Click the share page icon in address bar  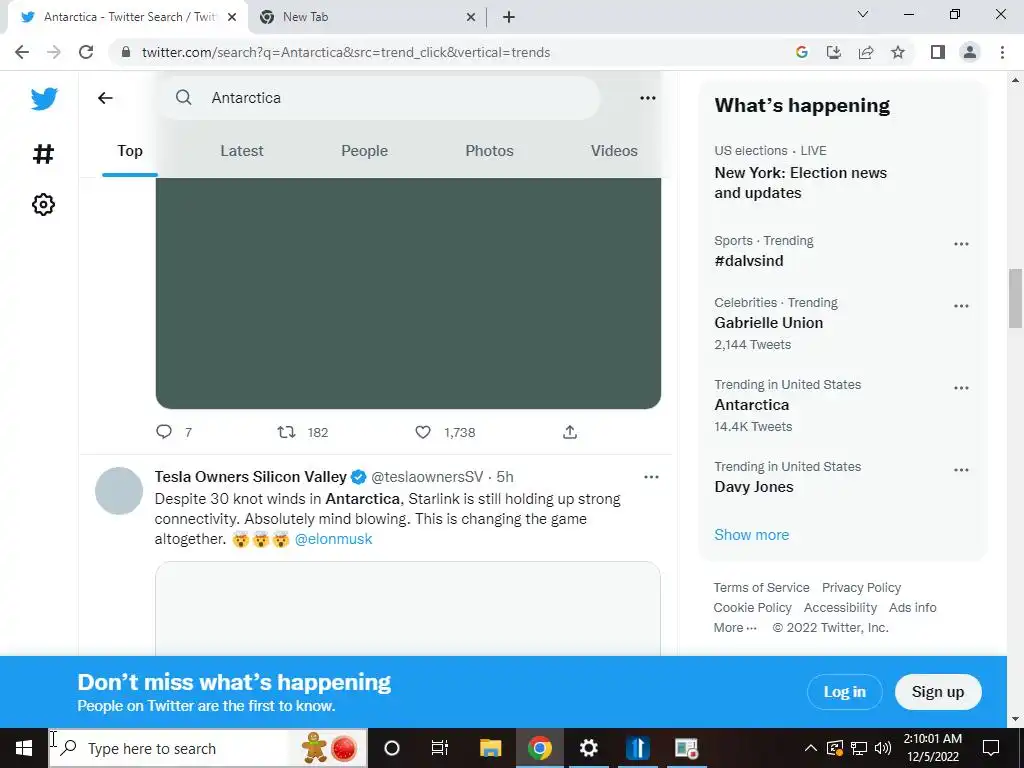point(866,52)
